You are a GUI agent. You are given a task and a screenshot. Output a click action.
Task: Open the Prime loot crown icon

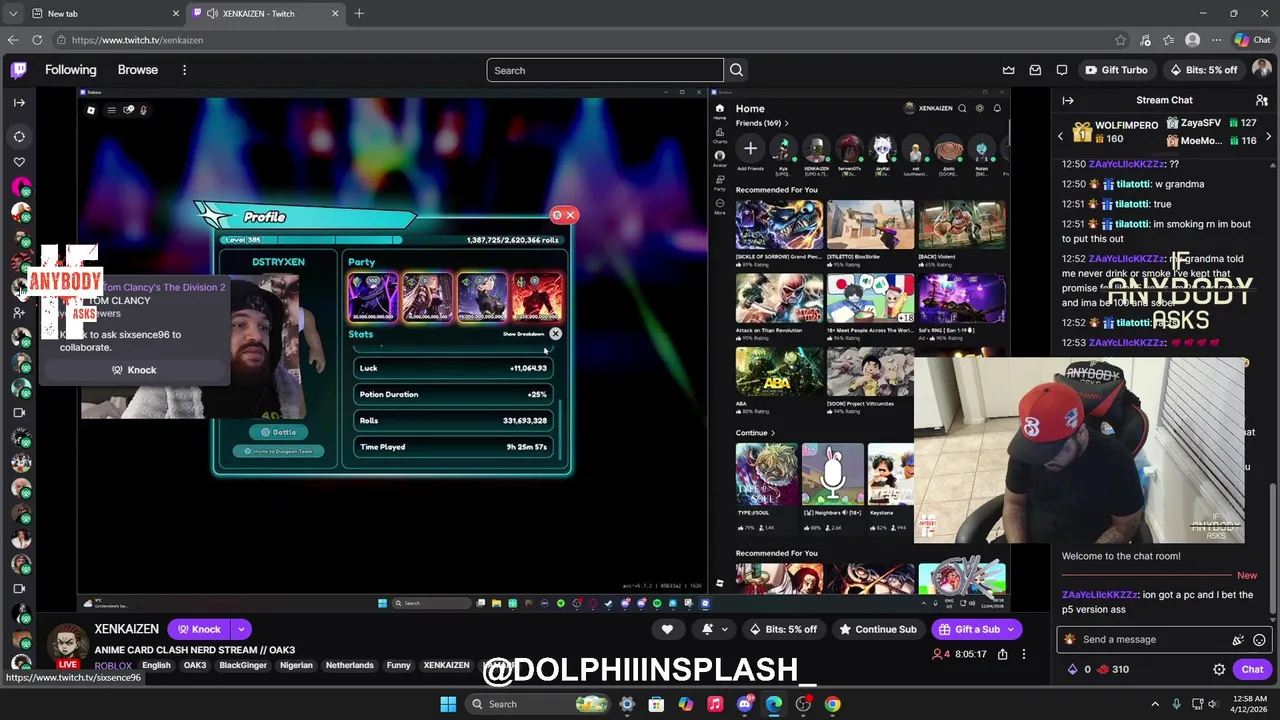point(1008,70)
